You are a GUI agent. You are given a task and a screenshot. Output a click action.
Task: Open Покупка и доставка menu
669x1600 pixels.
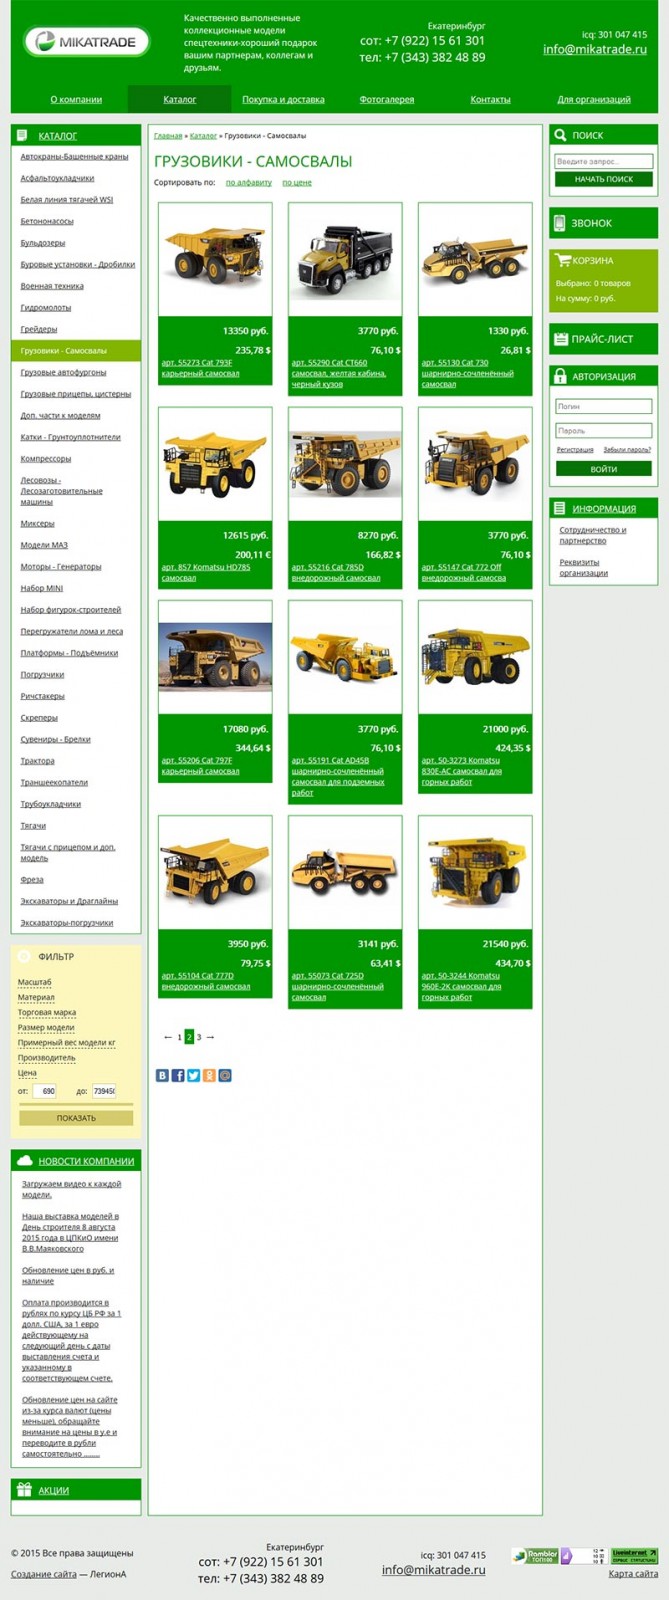[x=283, y=99]
